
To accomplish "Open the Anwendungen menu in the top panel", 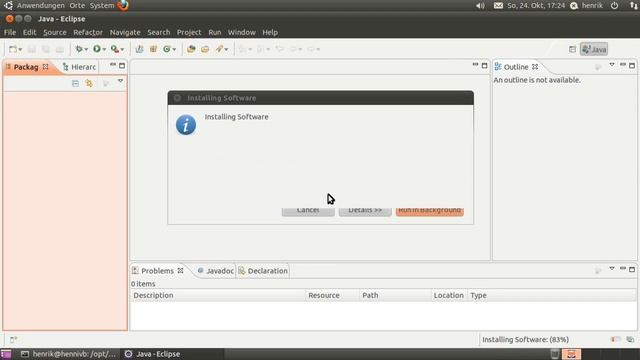I will point(40,5).
